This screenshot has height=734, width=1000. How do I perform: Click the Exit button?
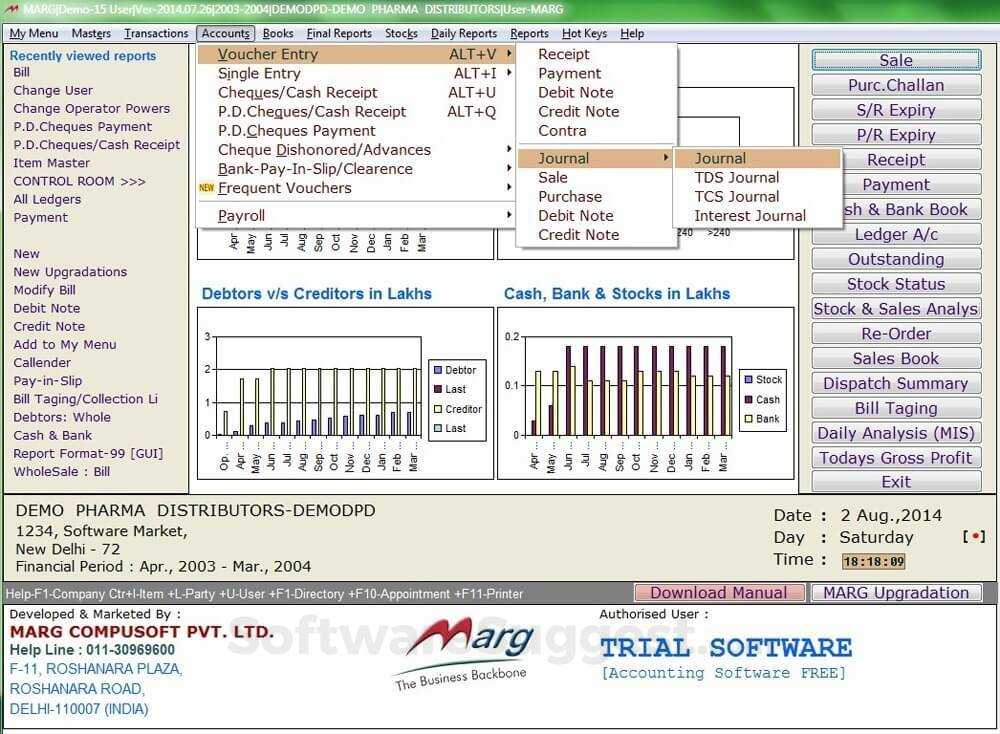tap(895, 481)
